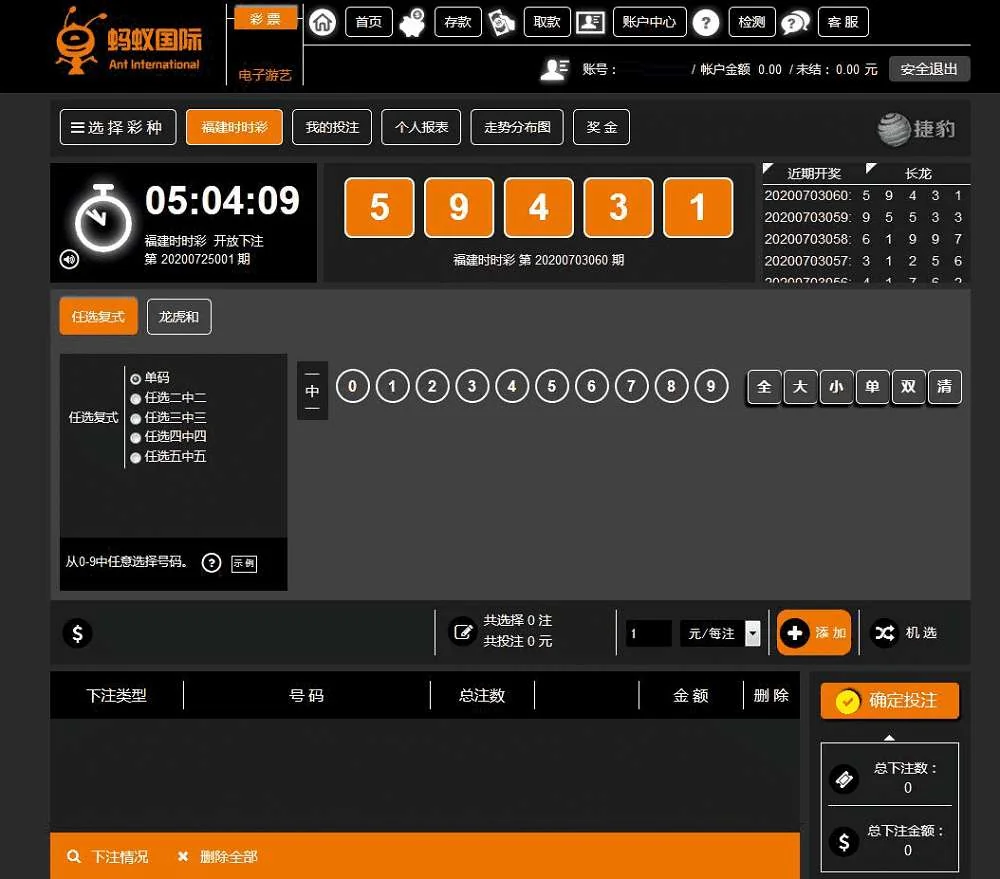Click the chat bubbles customer service icon
Screen dimensions: 1000x879
795,23
